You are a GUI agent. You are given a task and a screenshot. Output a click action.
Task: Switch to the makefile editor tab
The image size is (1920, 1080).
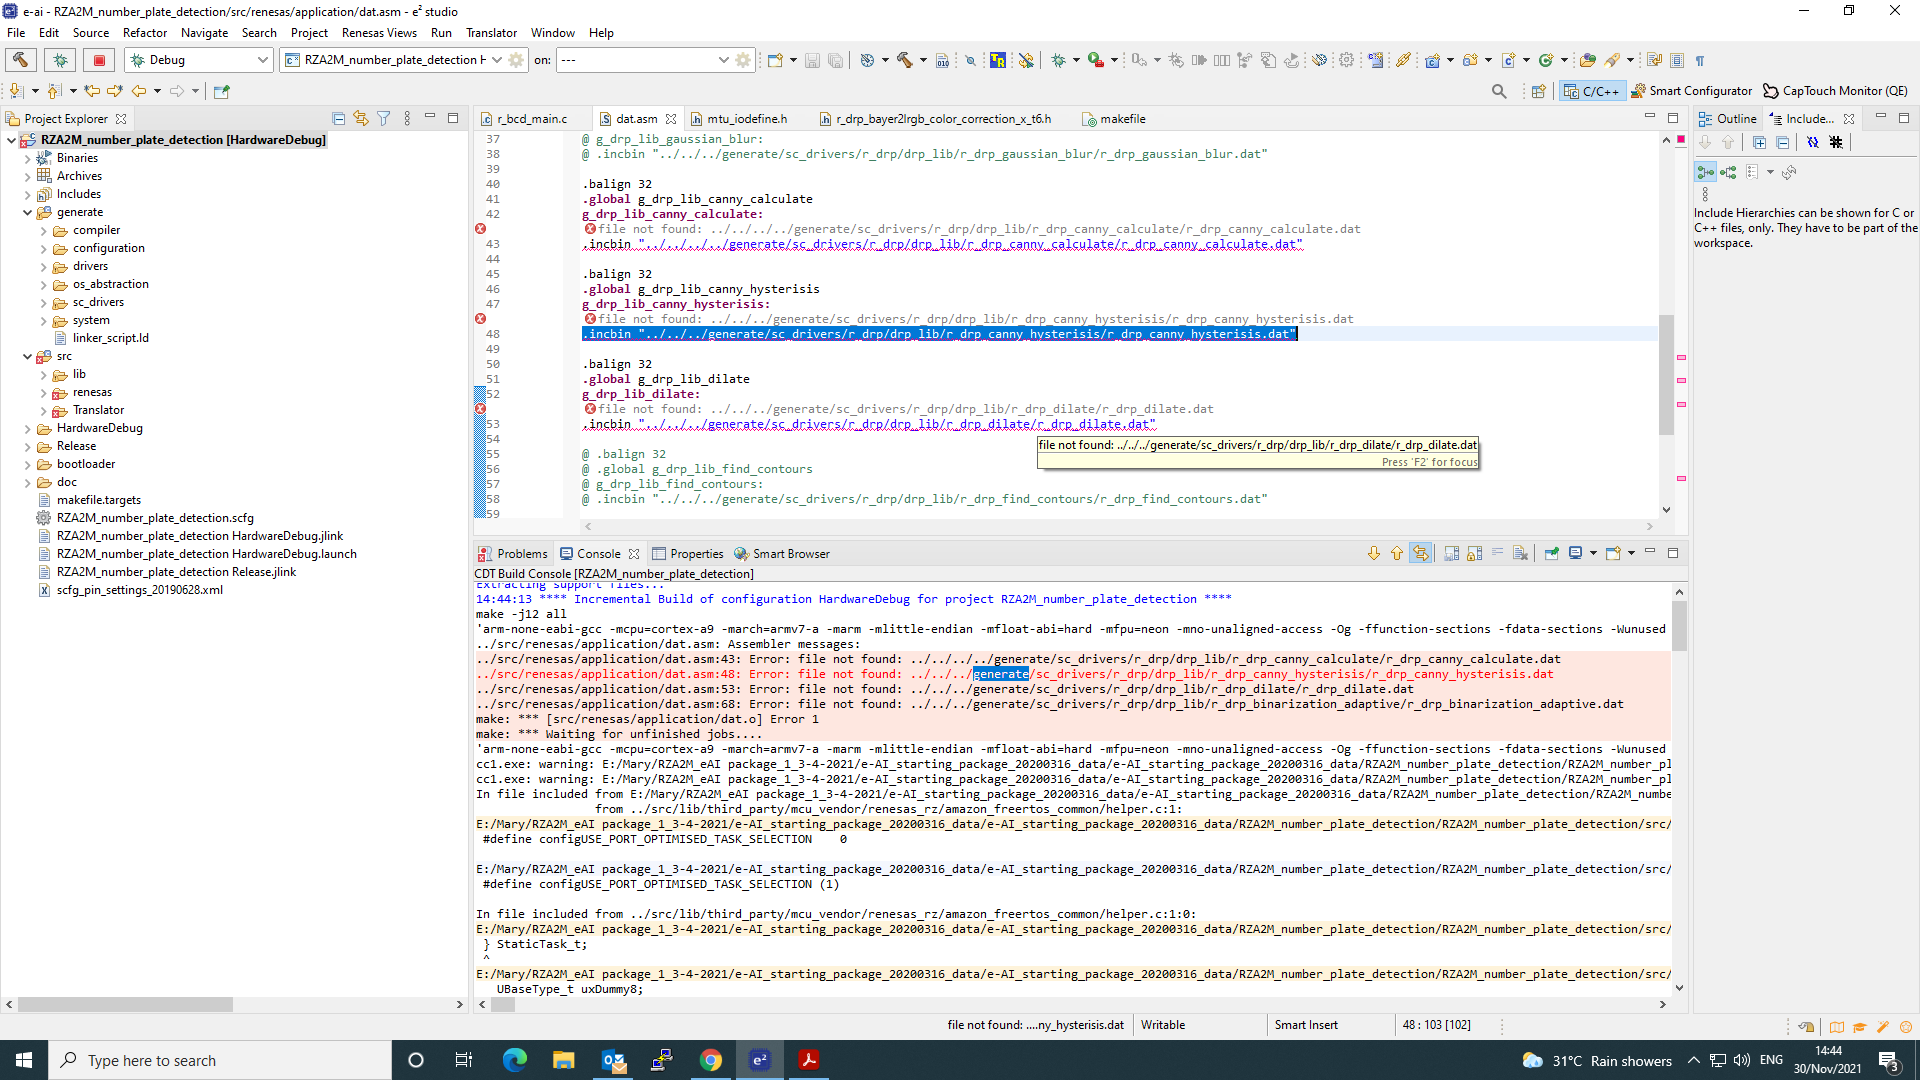1114,119
